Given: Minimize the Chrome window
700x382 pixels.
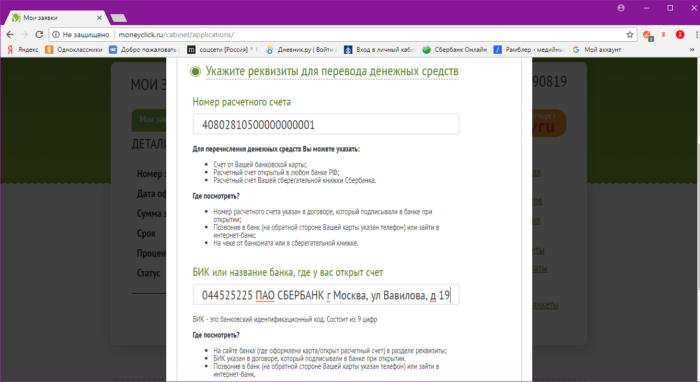Looking at the screenshot, I should [646, 8].
